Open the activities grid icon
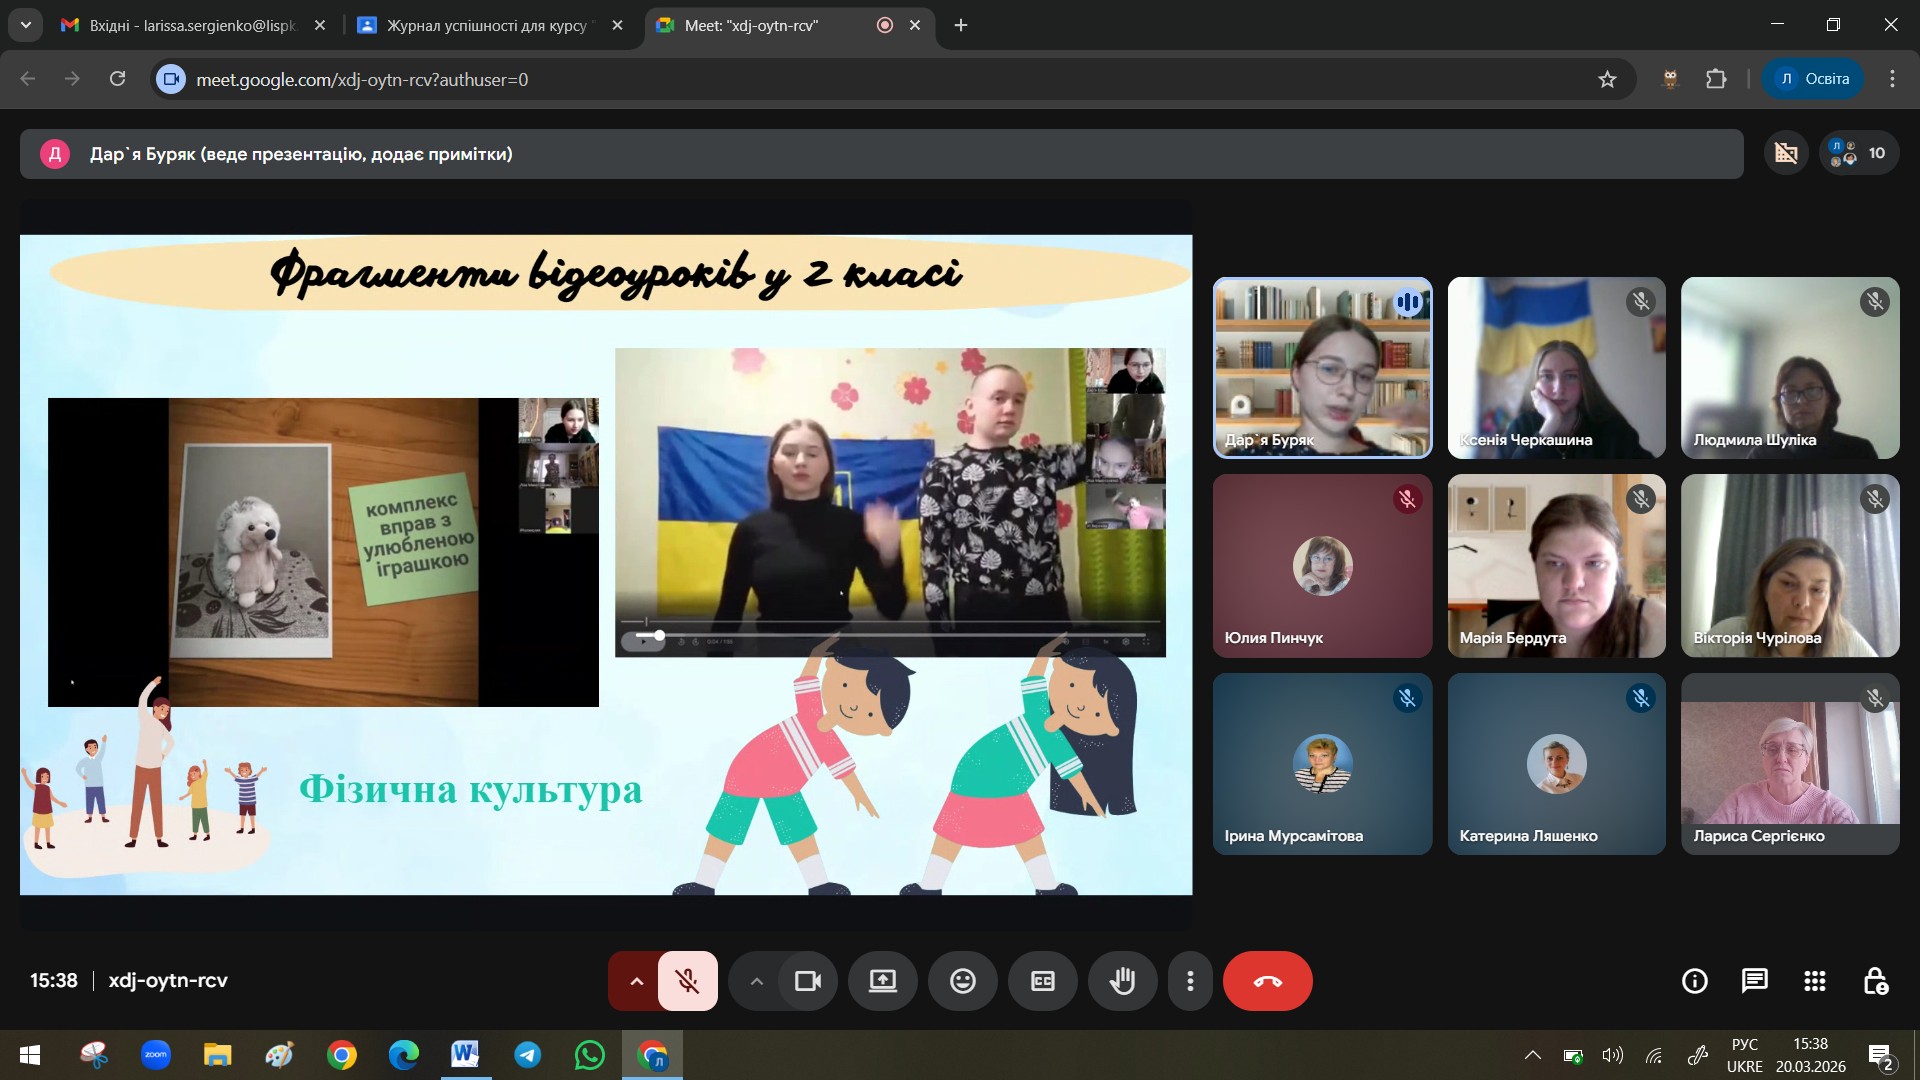Viewport: 1920px width, 1080px height. pyautogui.click(x=1814, y=981)
